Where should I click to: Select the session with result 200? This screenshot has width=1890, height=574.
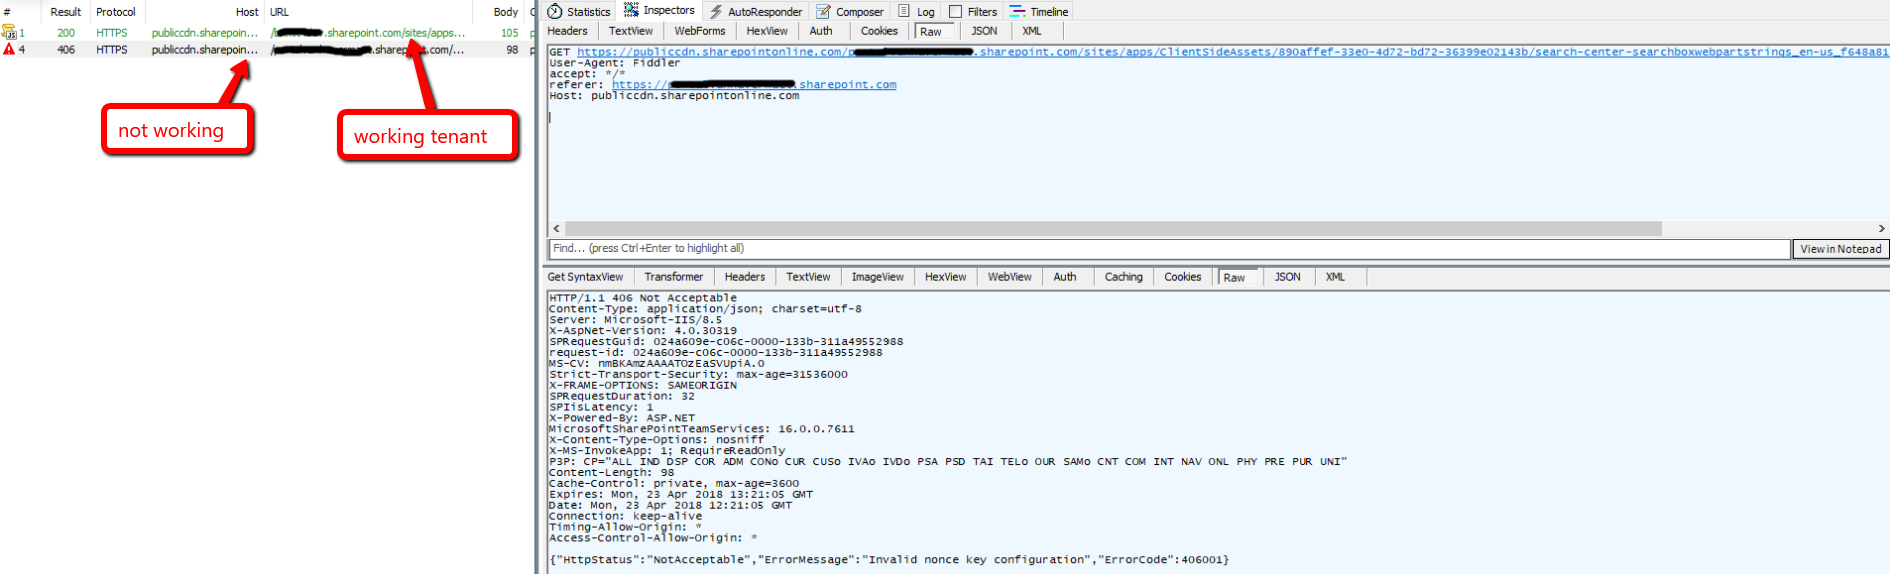click(x=66, y=33)
